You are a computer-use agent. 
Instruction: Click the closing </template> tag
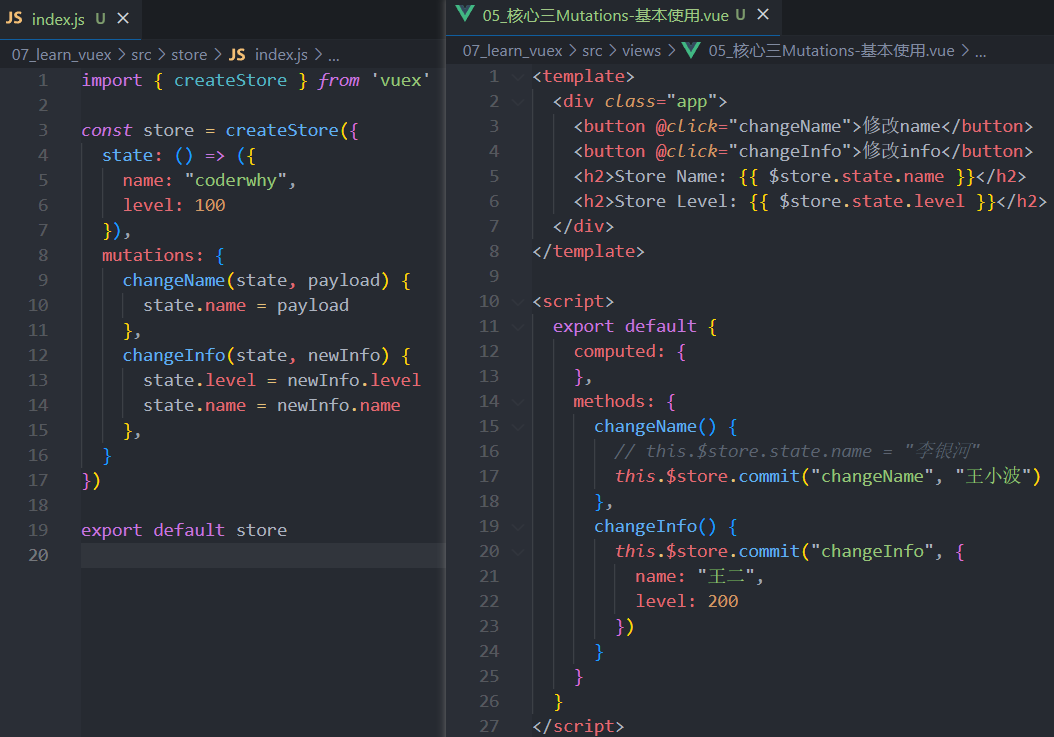coord(588,251)
